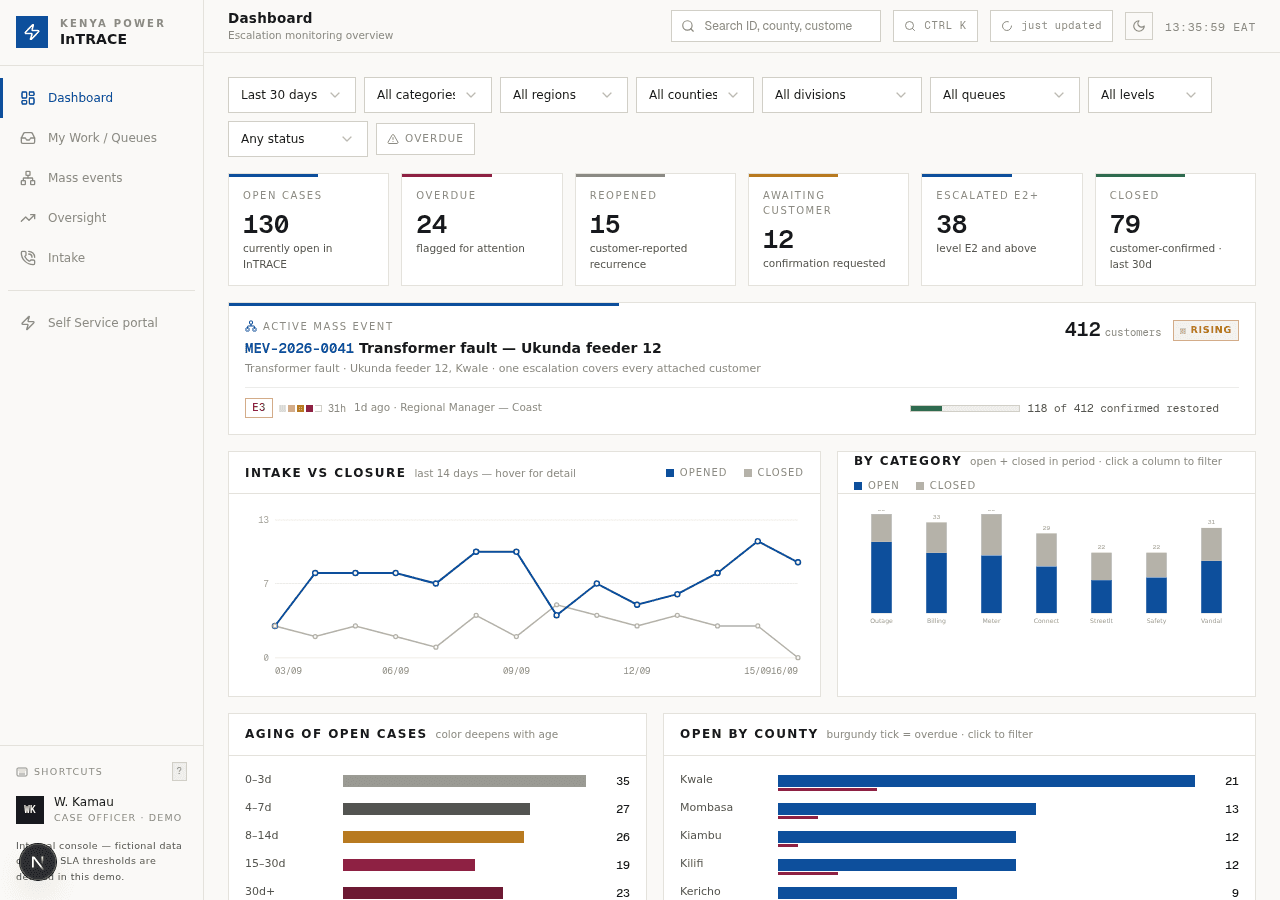The image size is (1280, 900).
Task: Click the Reopened 15 card
Action: (x=655, y=230)
